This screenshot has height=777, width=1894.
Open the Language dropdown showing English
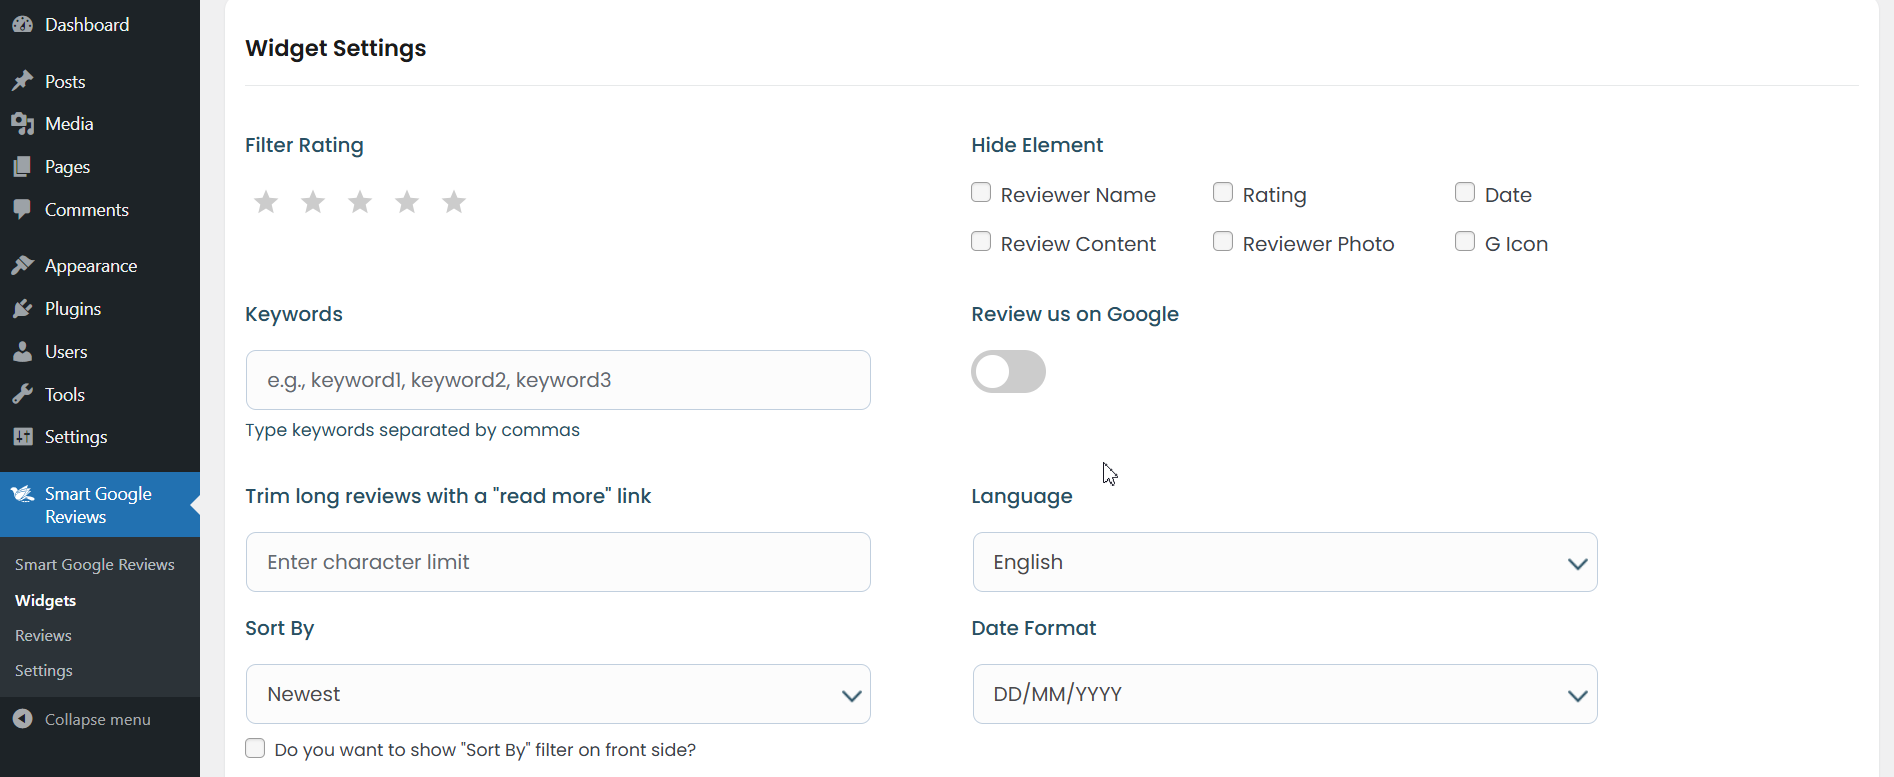coord(1285,562)
